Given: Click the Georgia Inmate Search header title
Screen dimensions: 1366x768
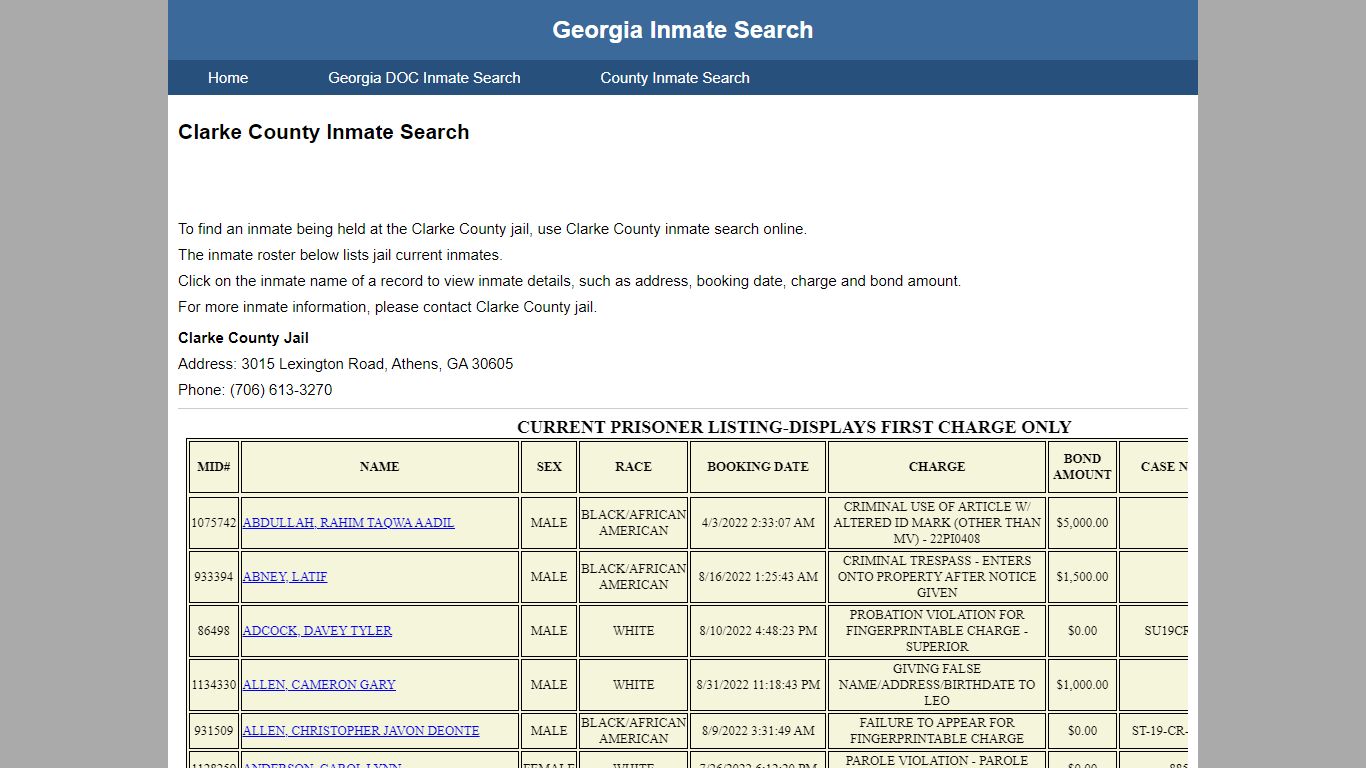Looking at the screenshot, I should point(683,30).
